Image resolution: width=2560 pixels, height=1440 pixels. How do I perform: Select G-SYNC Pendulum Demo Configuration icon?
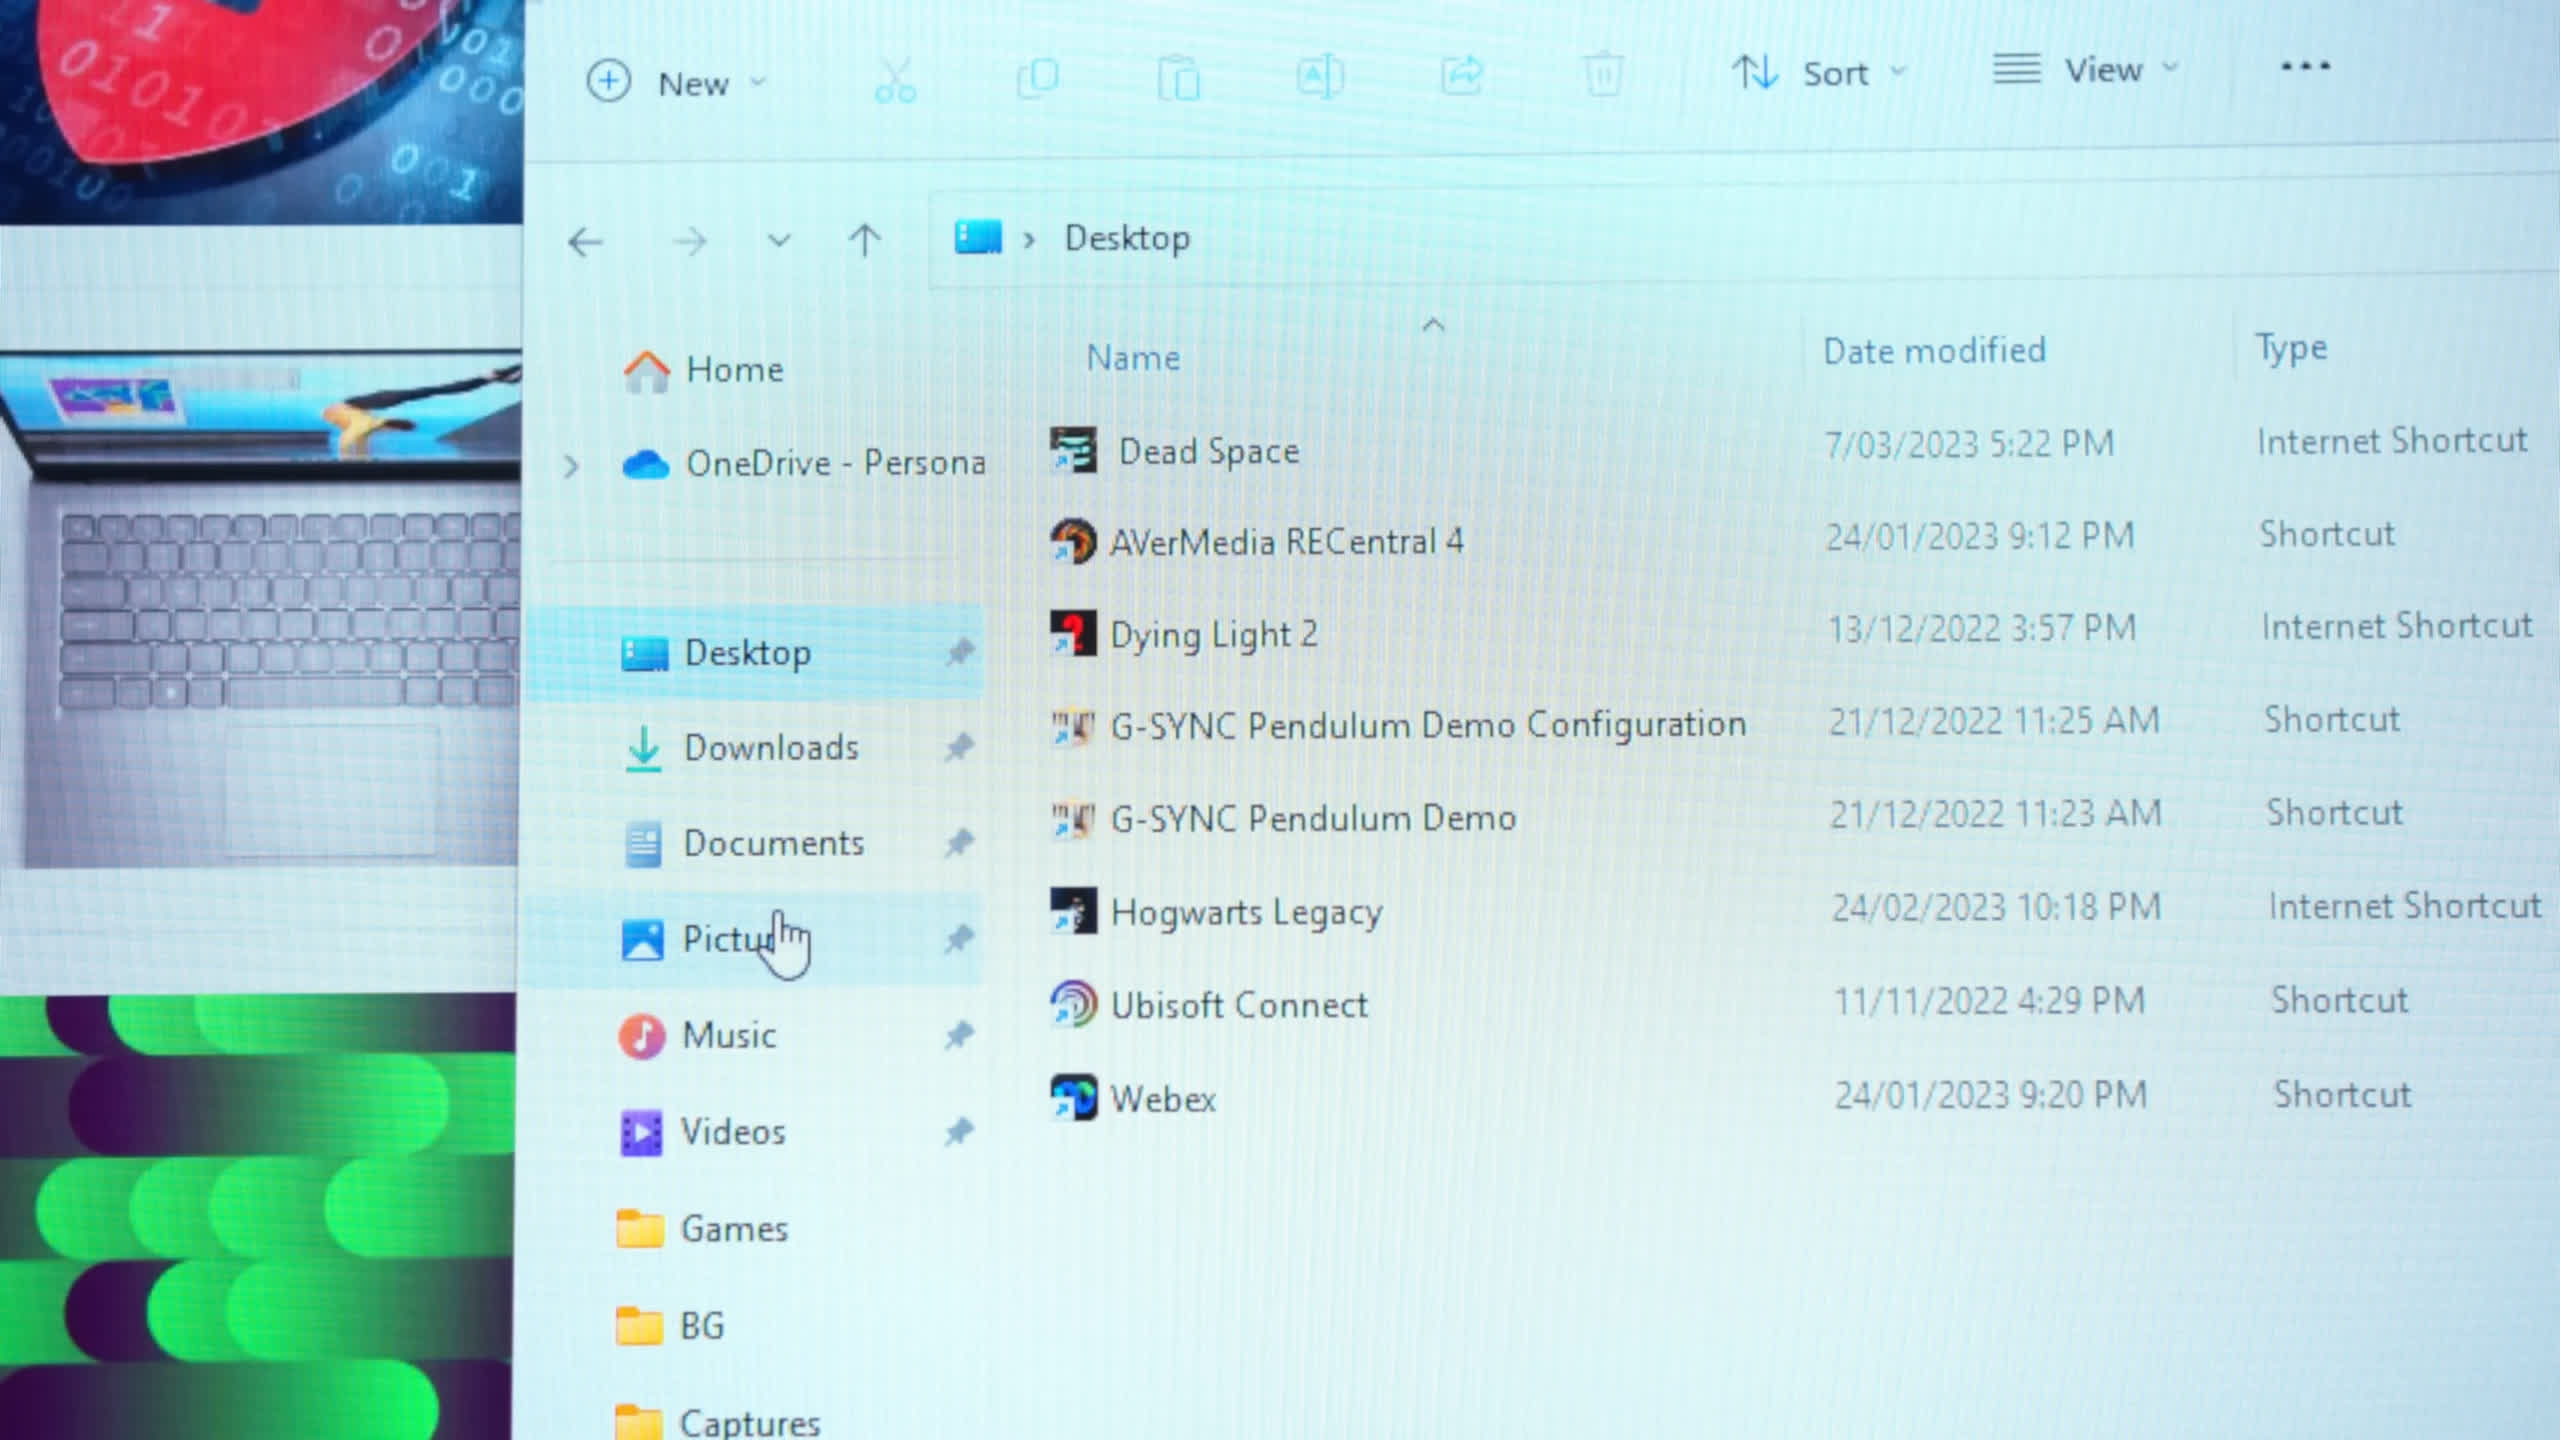[1073, 727]
